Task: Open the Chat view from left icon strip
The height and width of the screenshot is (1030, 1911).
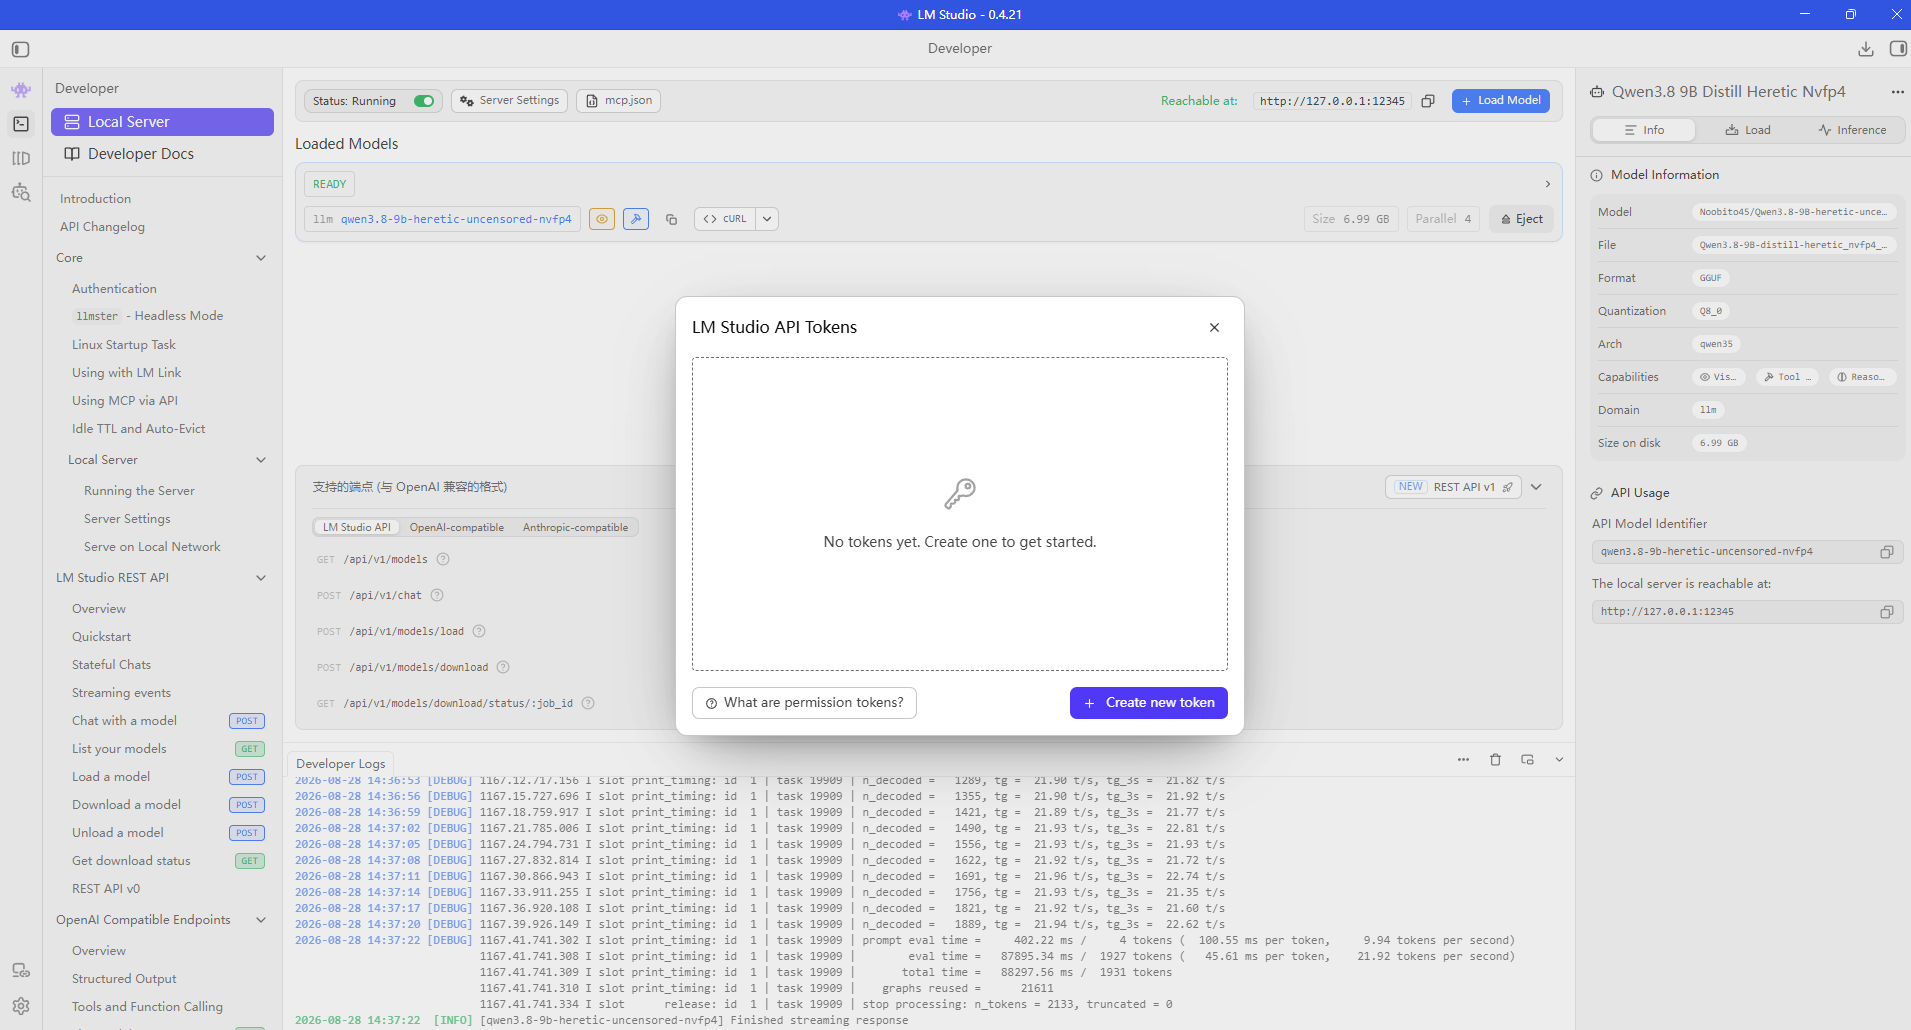Action: click(21, 90)
